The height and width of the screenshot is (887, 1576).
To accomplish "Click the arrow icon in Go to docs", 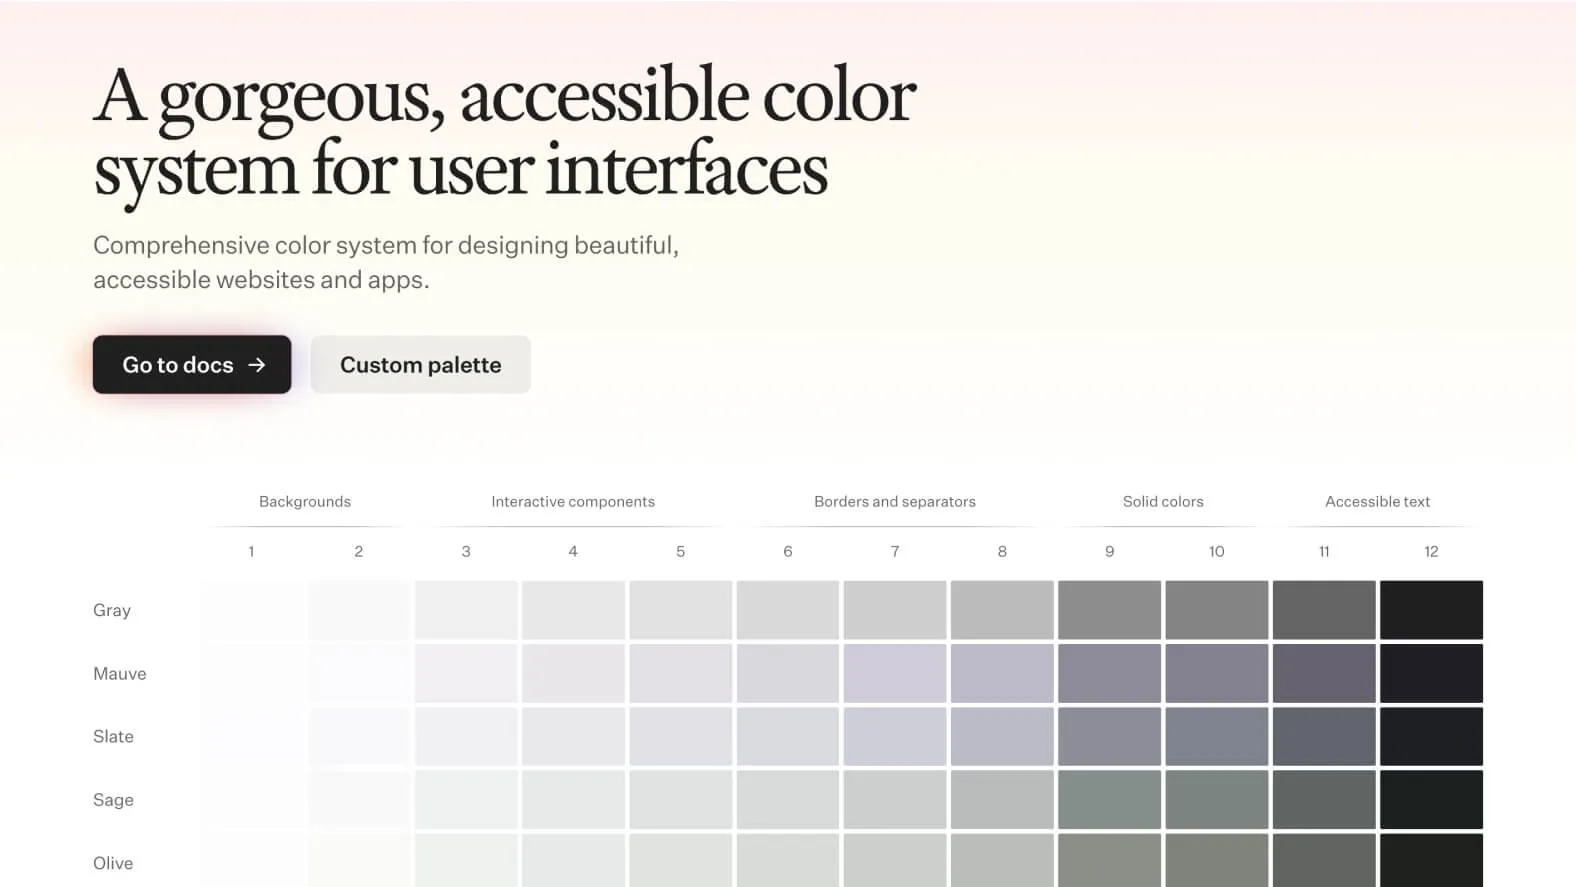I will [x=257, y=365].
